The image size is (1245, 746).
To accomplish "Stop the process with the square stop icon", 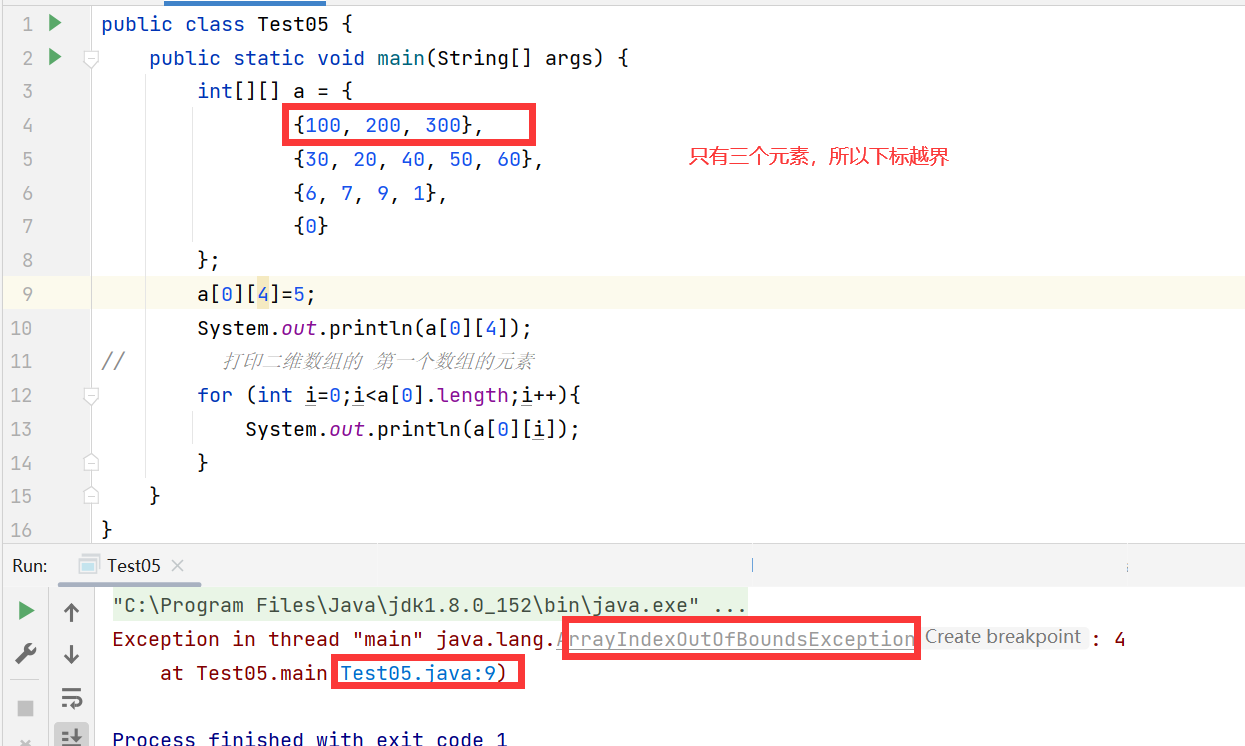I will click(26, 707).
